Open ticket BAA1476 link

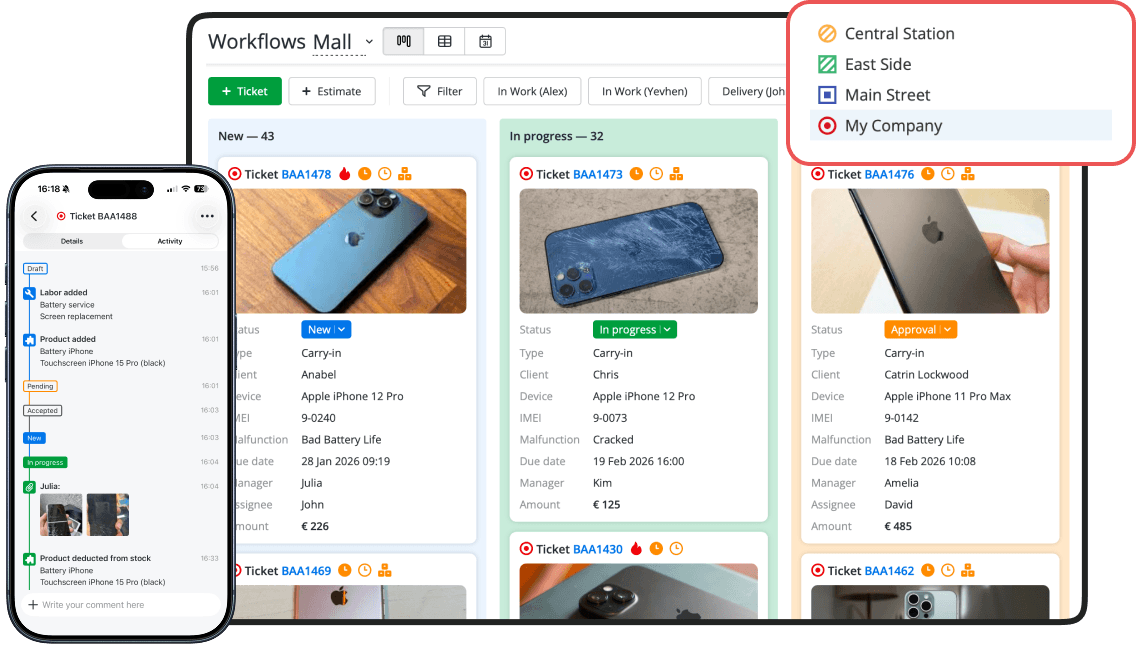889,174
